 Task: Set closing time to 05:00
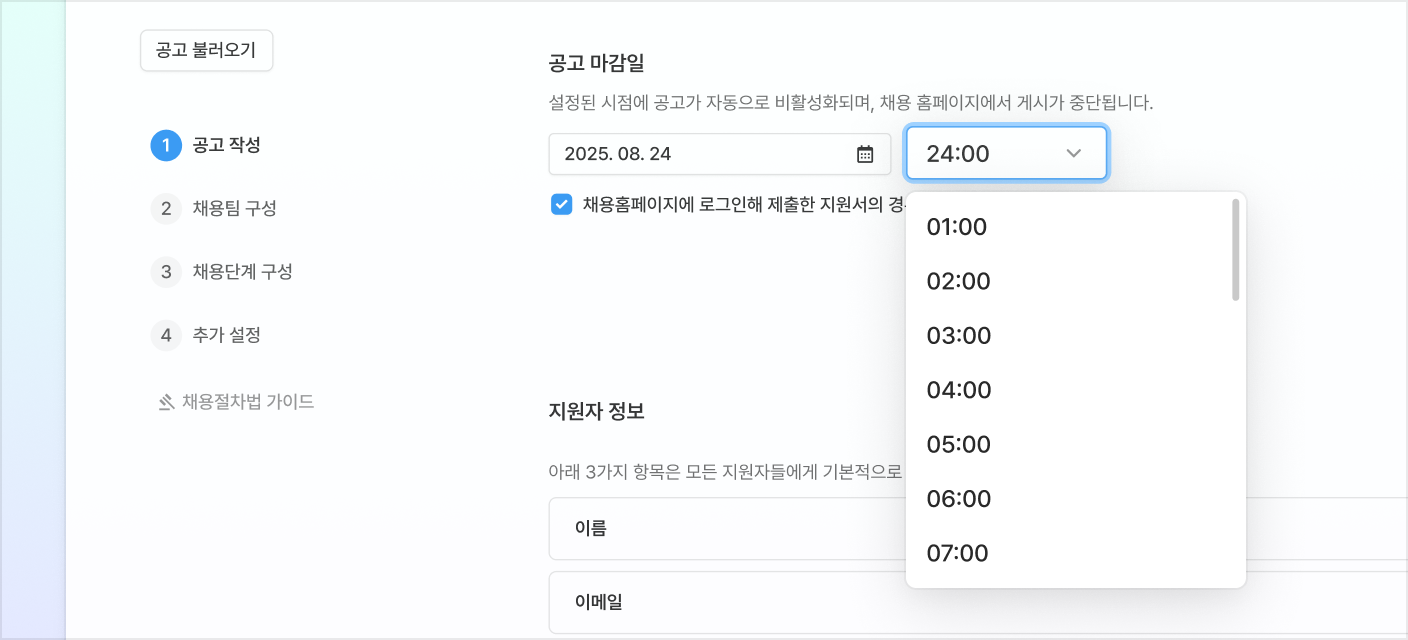point(959,444)
